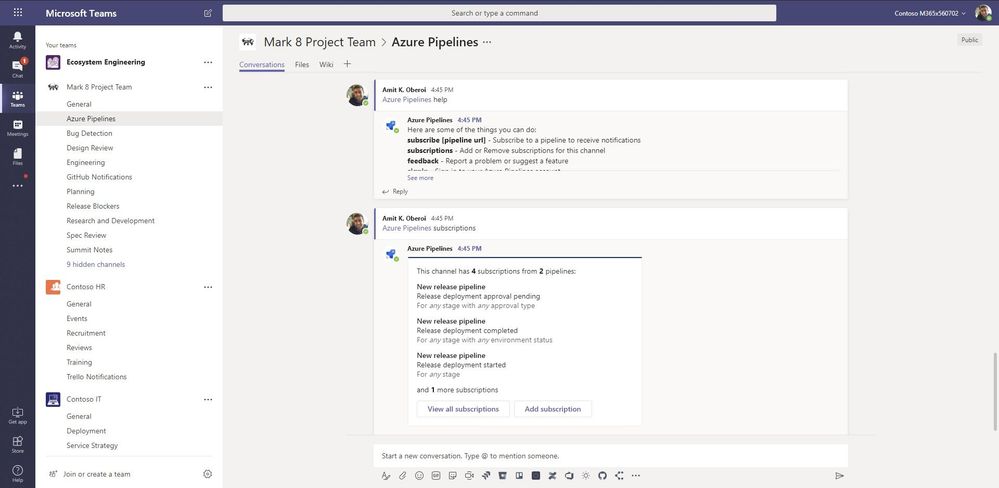
Task: Select the GitHub Notifications channel
Action: (x=99, y=177)
